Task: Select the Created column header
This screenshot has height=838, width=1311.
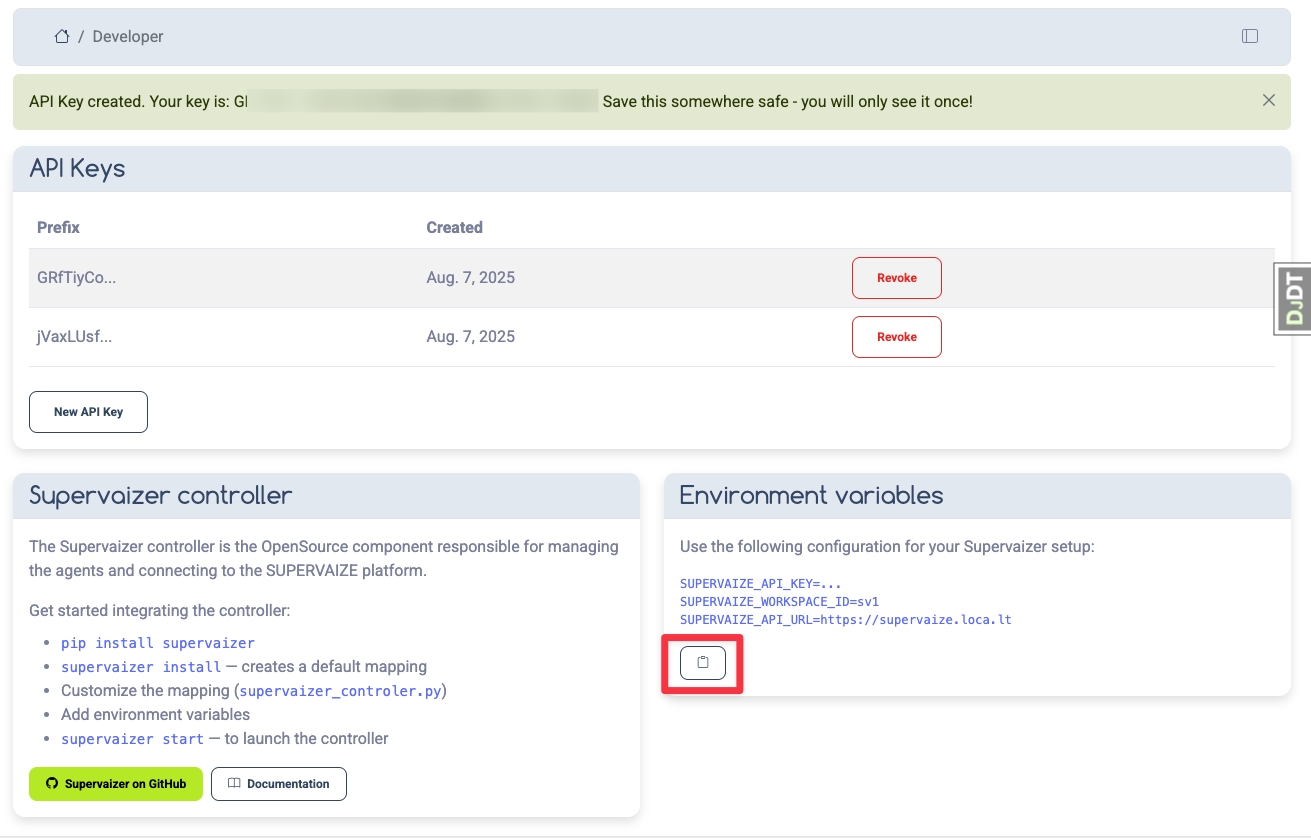Action: [x=454, y=227]
